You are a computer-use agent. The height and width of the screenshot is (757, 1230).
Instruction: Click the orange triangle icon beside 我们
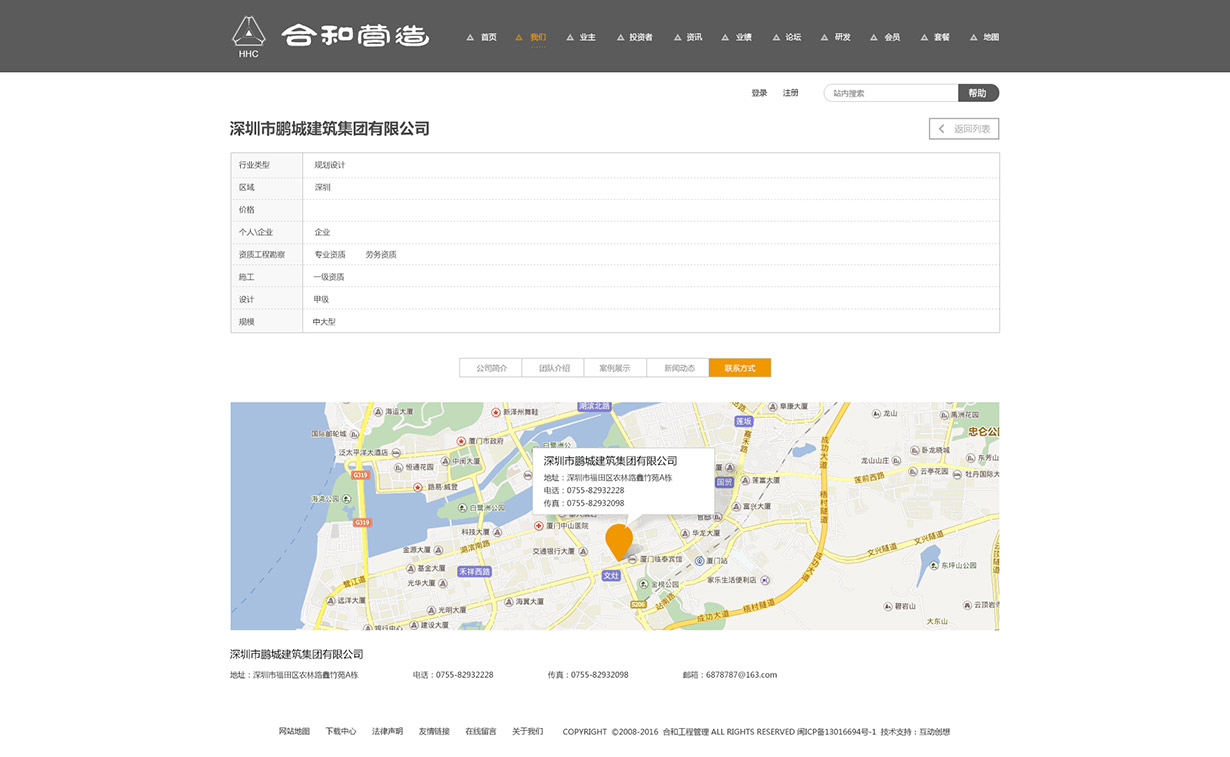point(519,38)
